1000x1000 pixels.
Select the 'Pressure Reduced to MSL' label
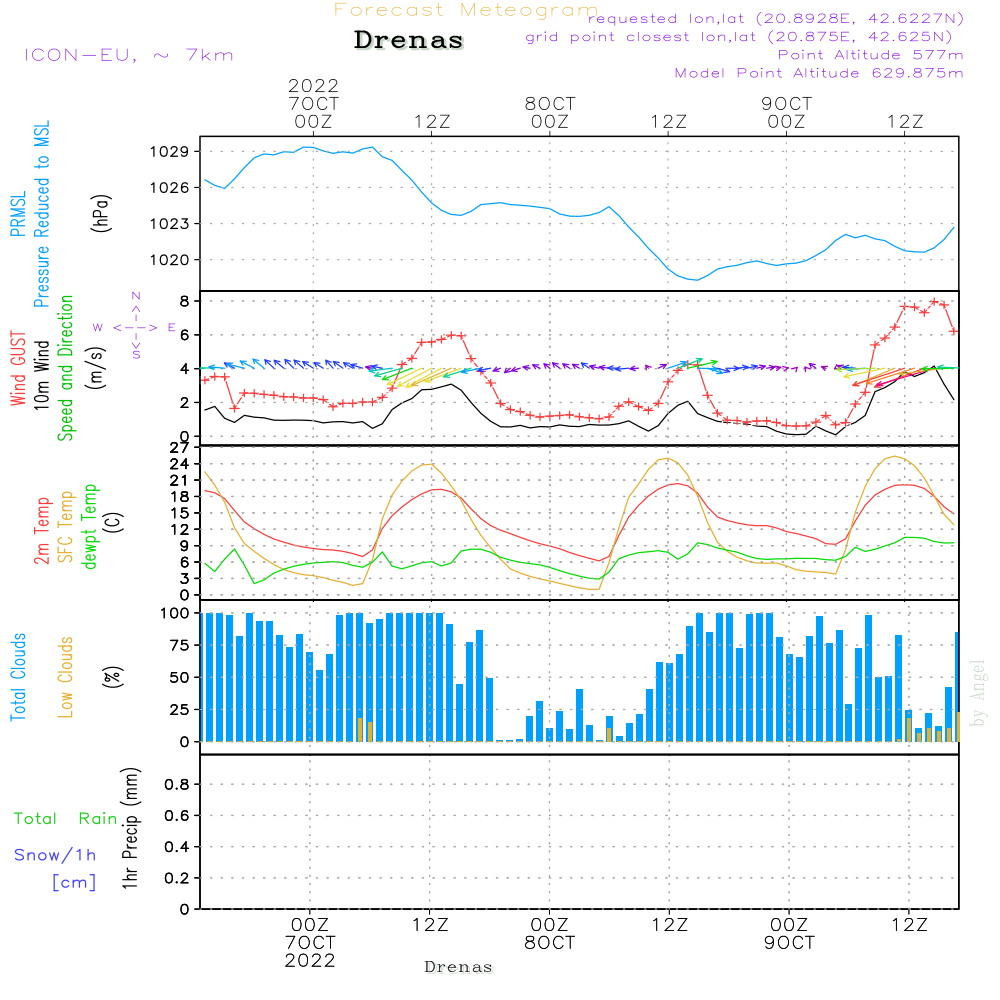41,214
